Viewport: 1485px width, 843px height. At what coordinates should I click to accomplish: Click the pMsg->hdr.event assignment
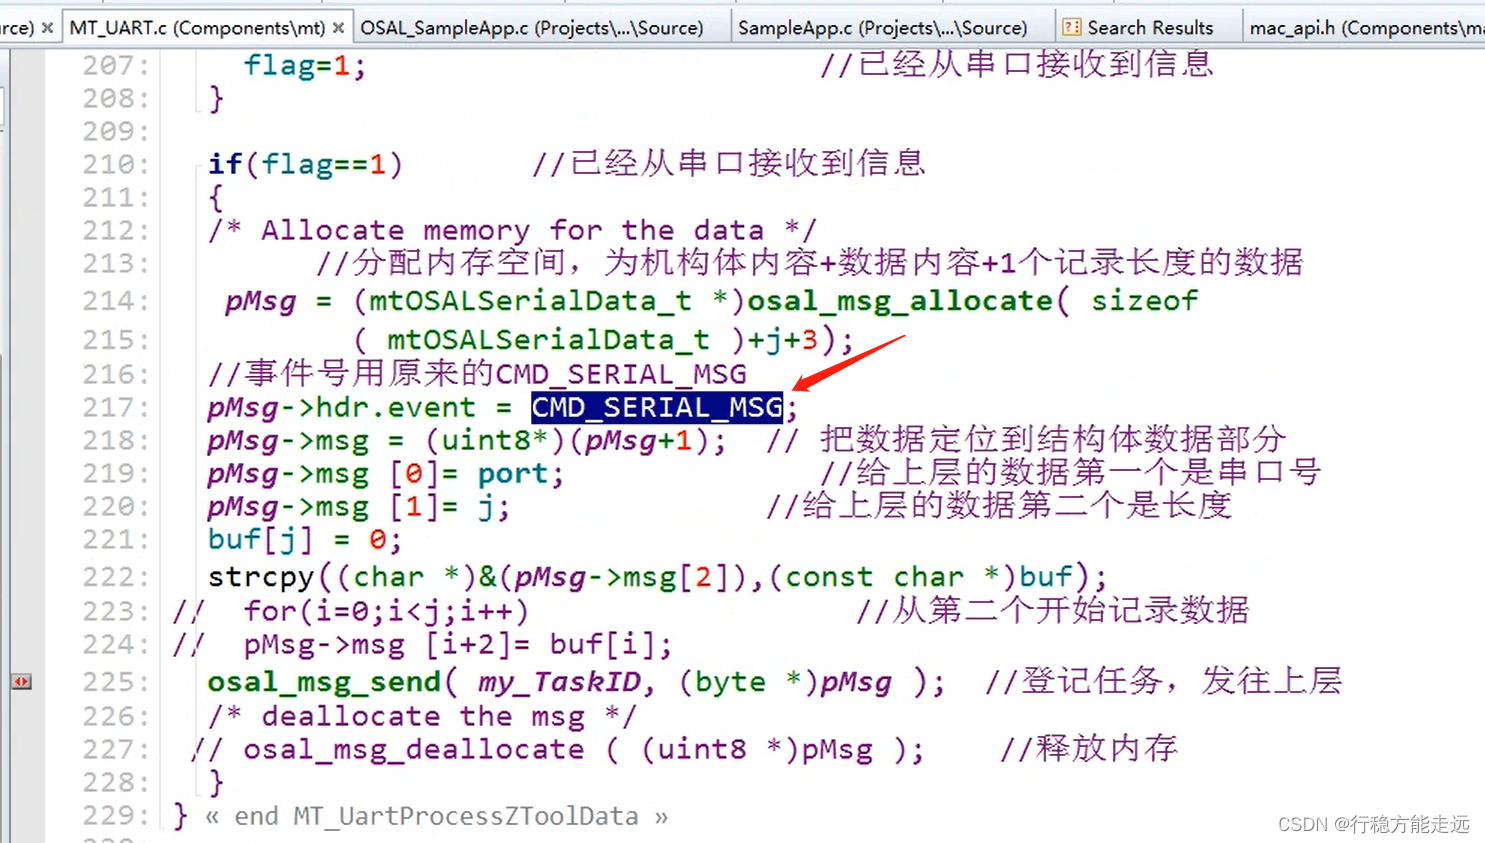coord(340,407)
